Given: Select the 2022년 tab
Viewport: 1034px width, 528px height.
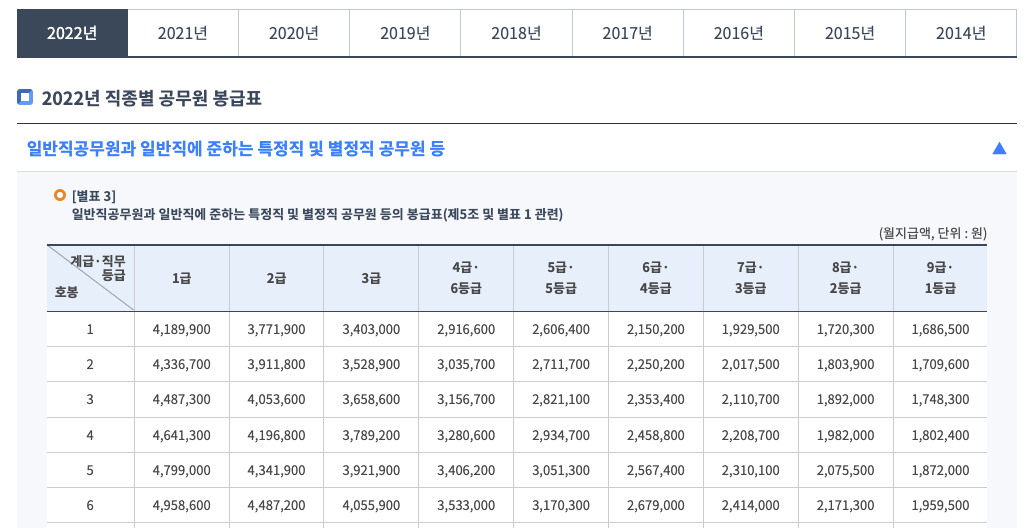Looking at the screenshot, I should (73, 33).
